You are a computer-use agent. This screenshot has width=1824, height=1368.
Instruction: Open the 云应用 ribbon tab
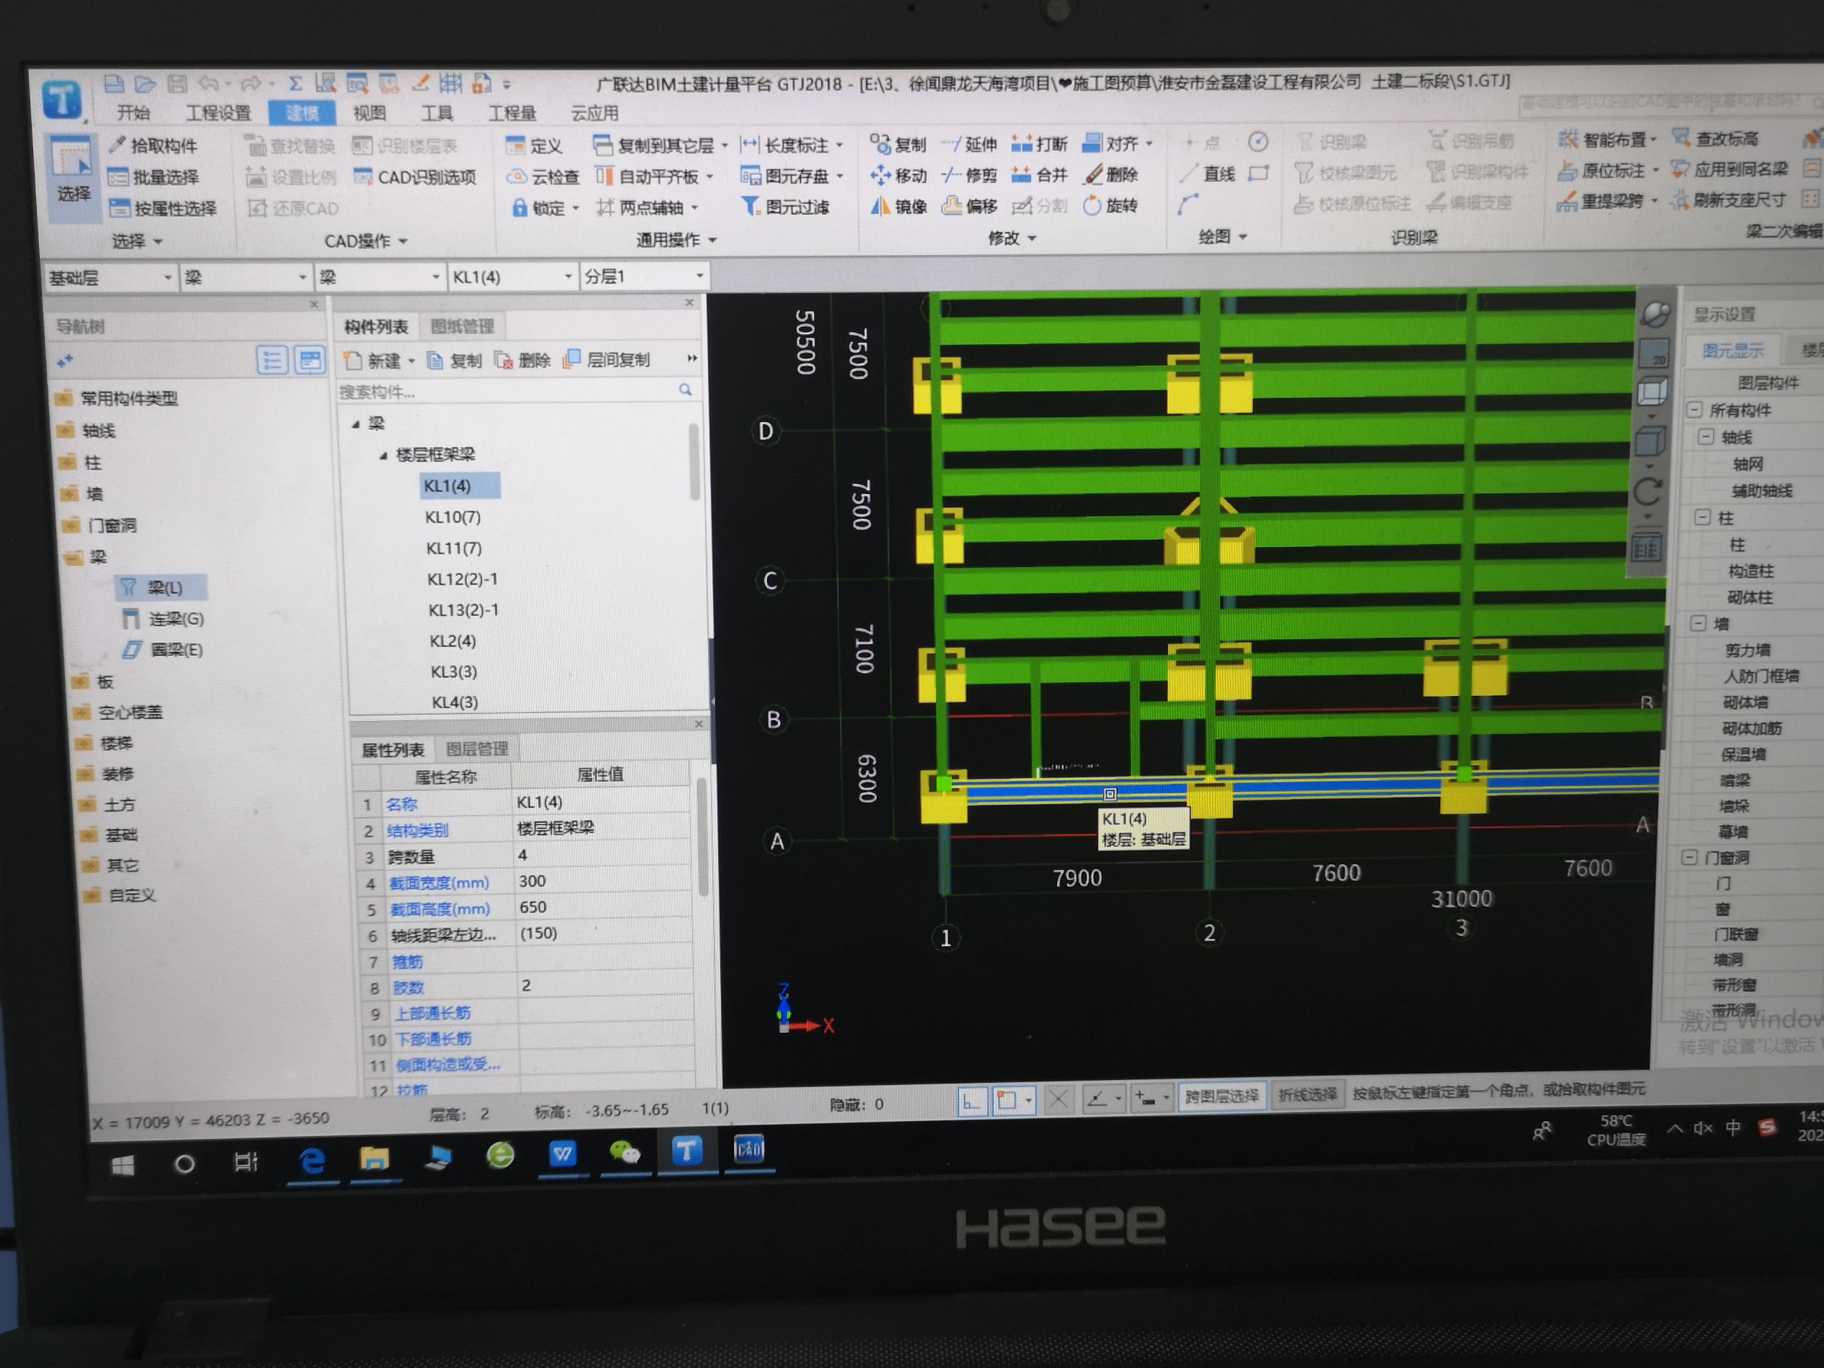tap(594, 113)
